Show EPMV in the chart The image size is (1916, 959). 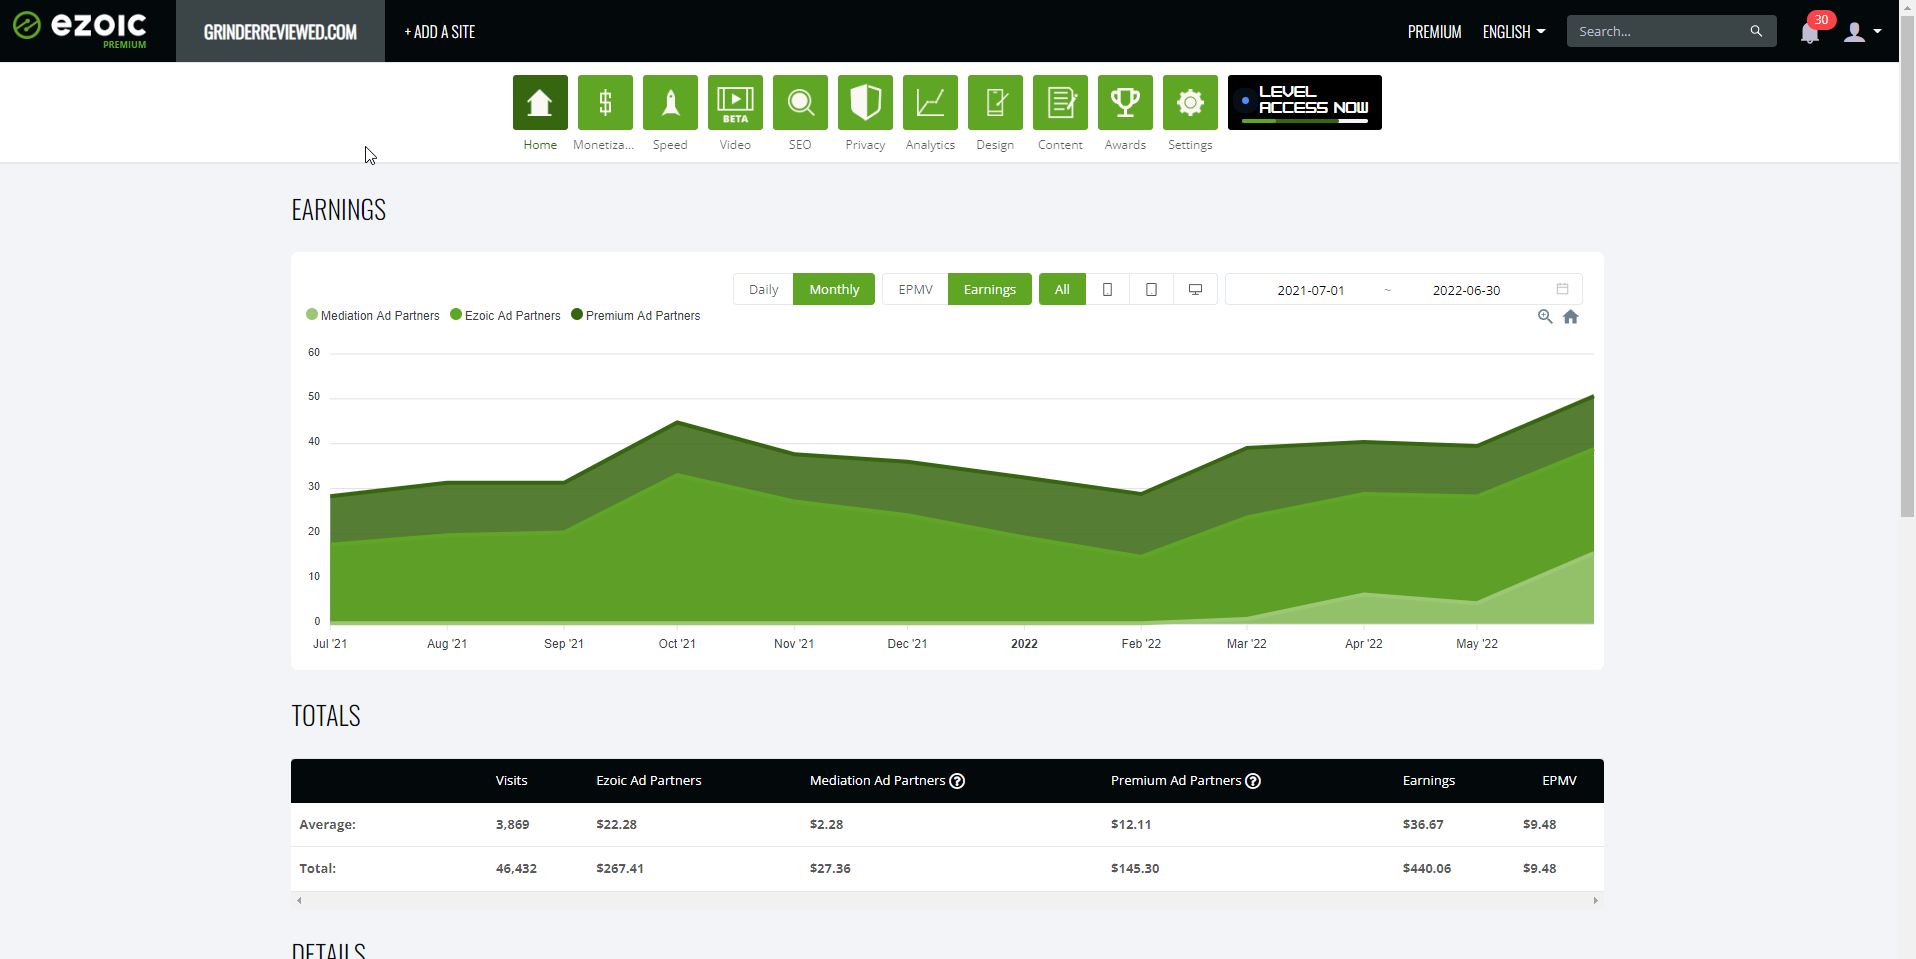(915, 289)
